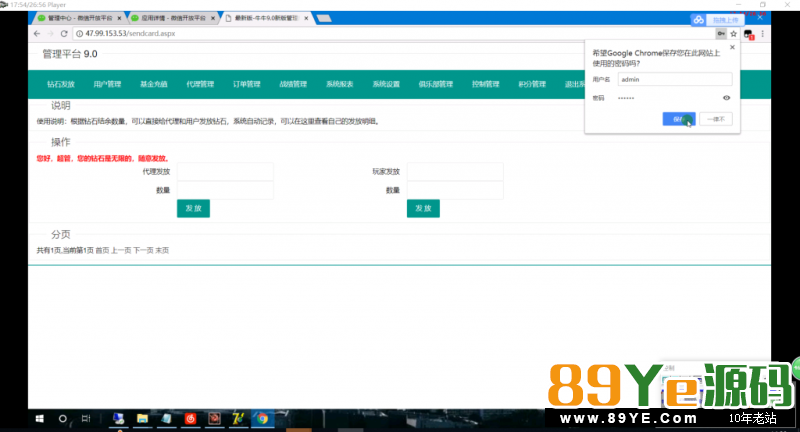The width and height of the screenshot is (800, 432).
Task: Open the 用户管理 menu item
Action: coord(107,84)
